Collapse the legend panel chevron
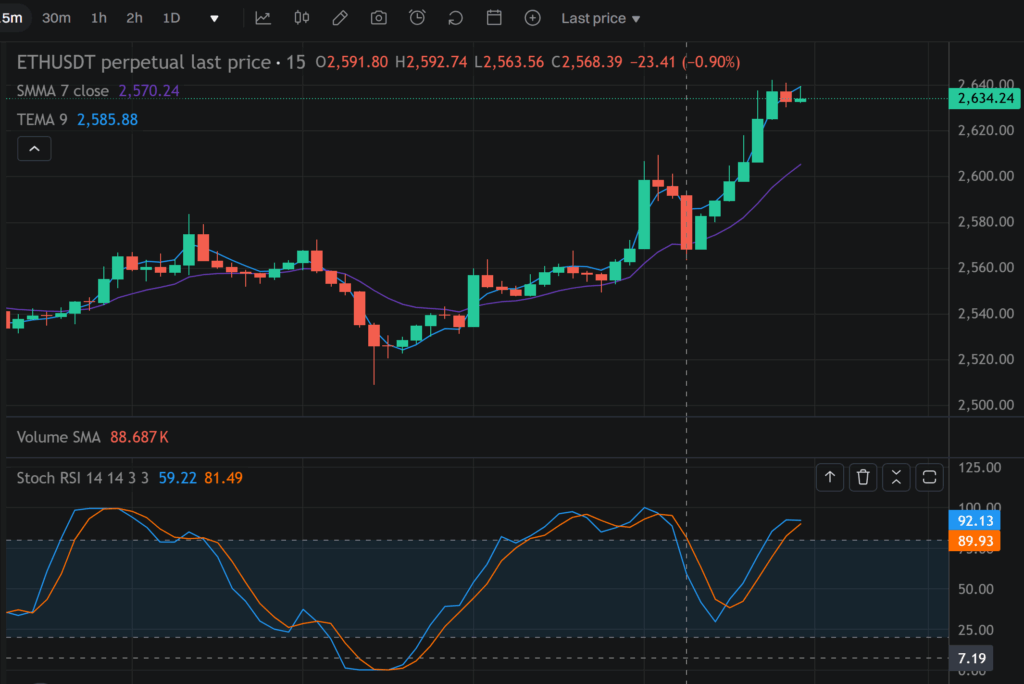 [34, 148]
